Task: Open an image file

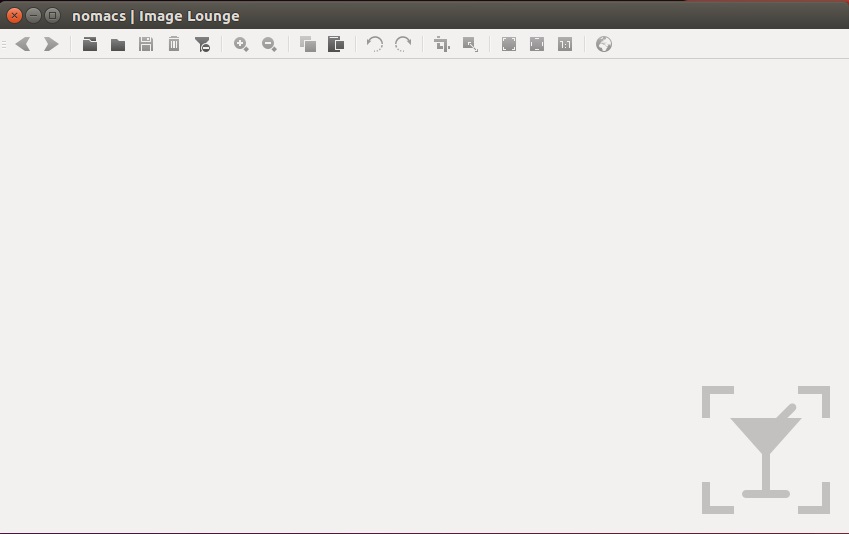Action: click(x=90, y=44)
